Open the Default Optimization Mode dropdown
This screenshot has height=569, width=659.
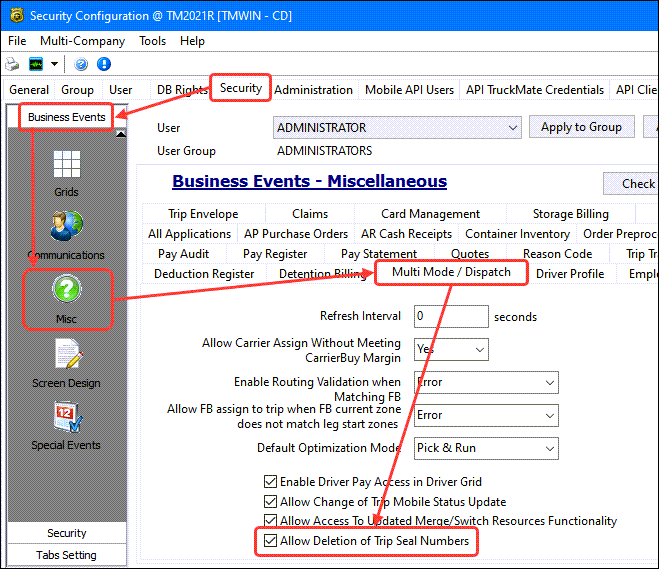(x=549, y=448)
